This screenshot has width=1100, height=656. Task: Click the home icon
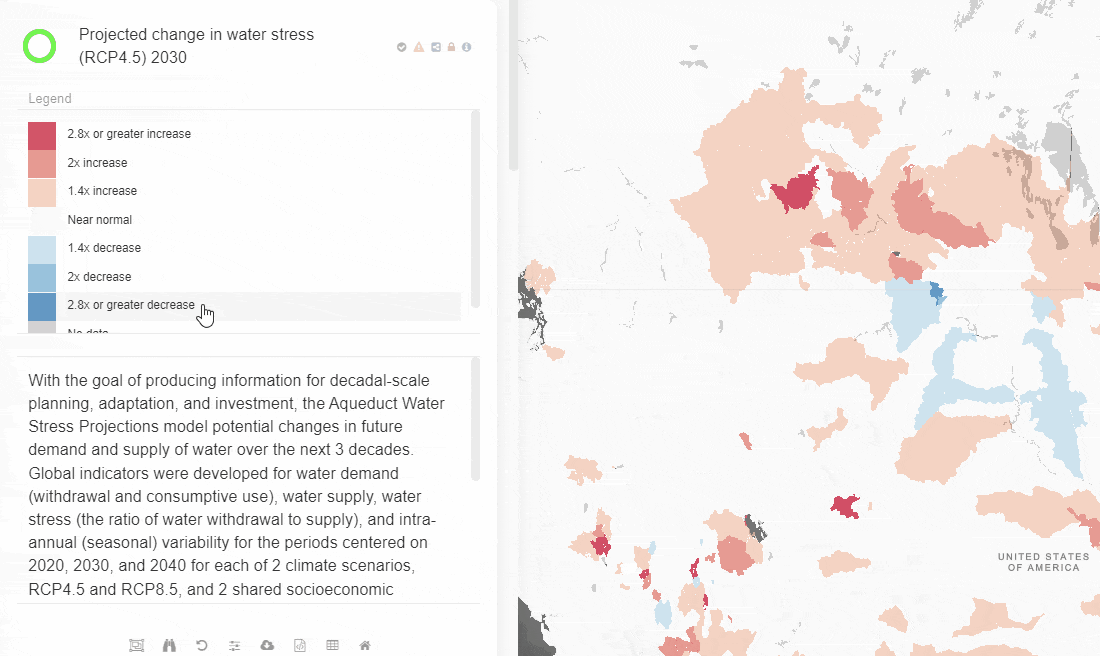pyautogui.click(x=365, y=646)
